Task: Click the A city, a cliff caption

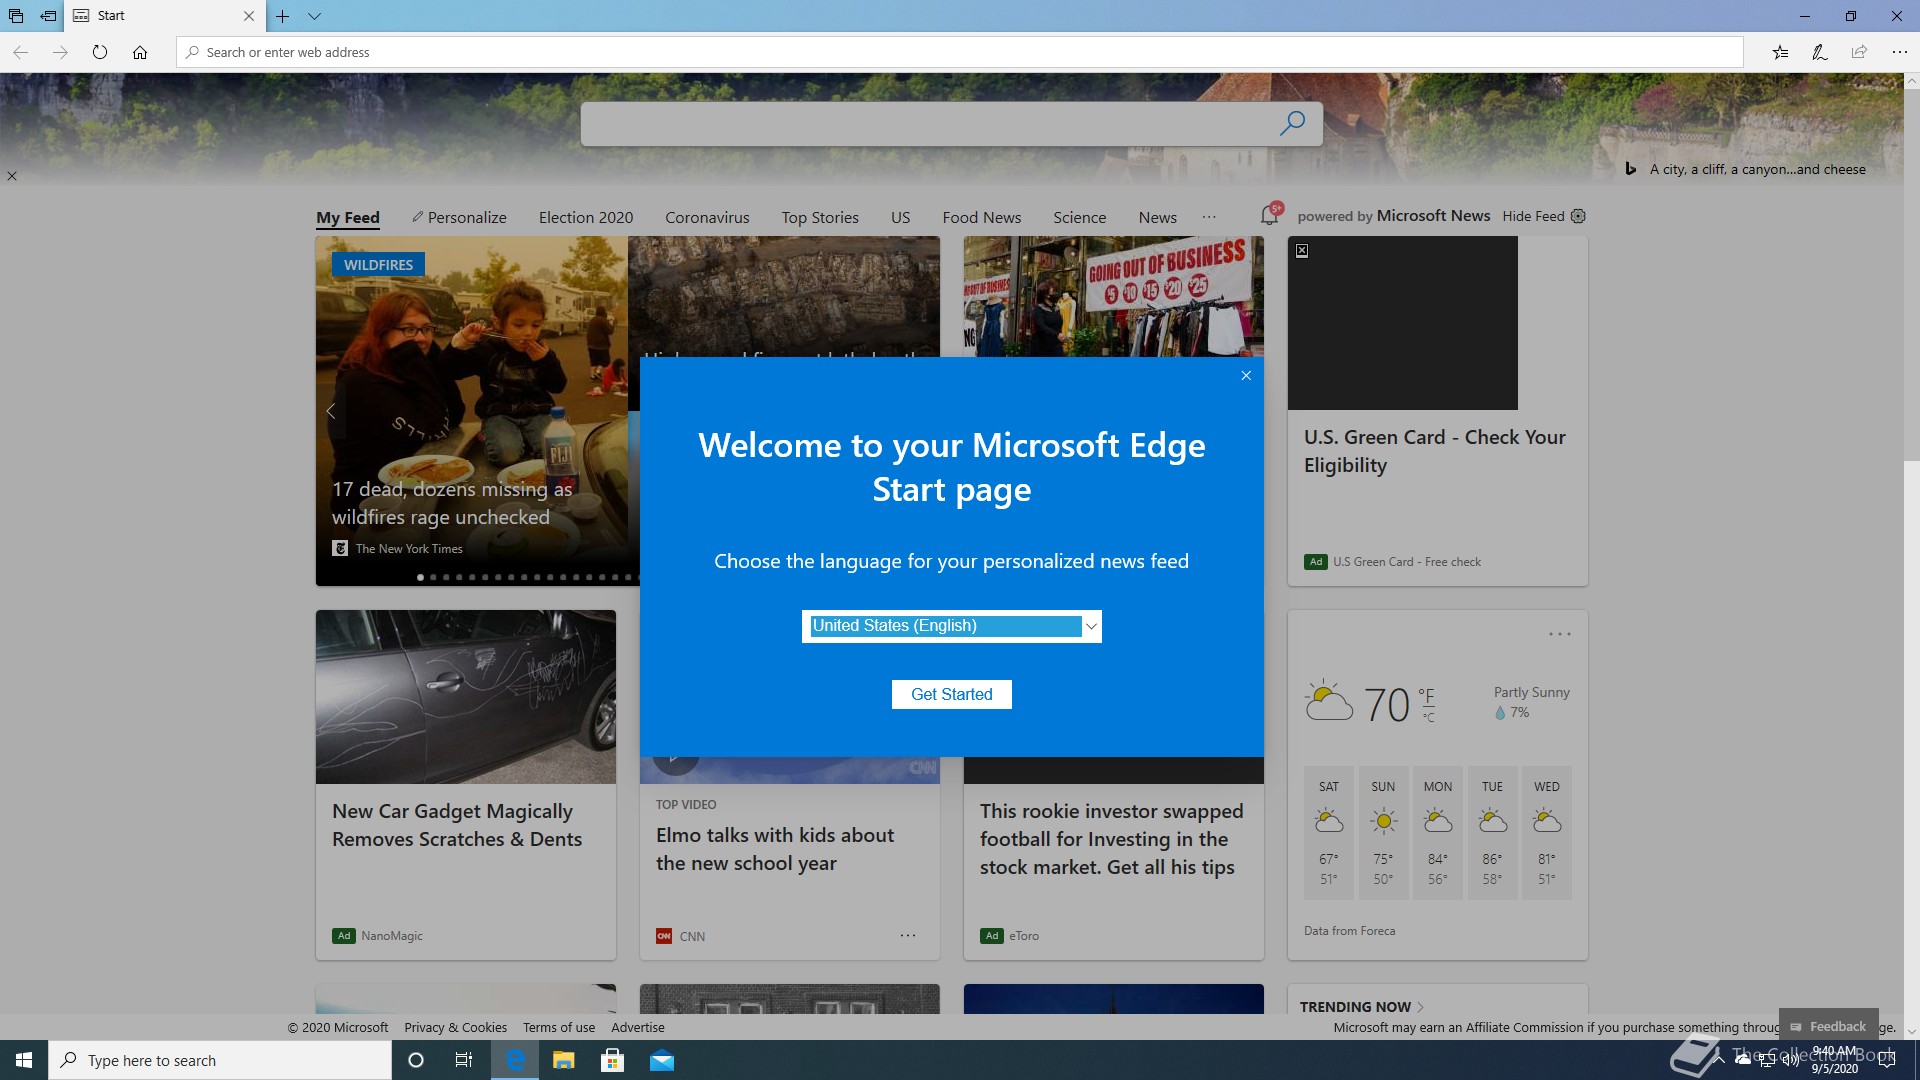Action: click(x=1757, y=169)
